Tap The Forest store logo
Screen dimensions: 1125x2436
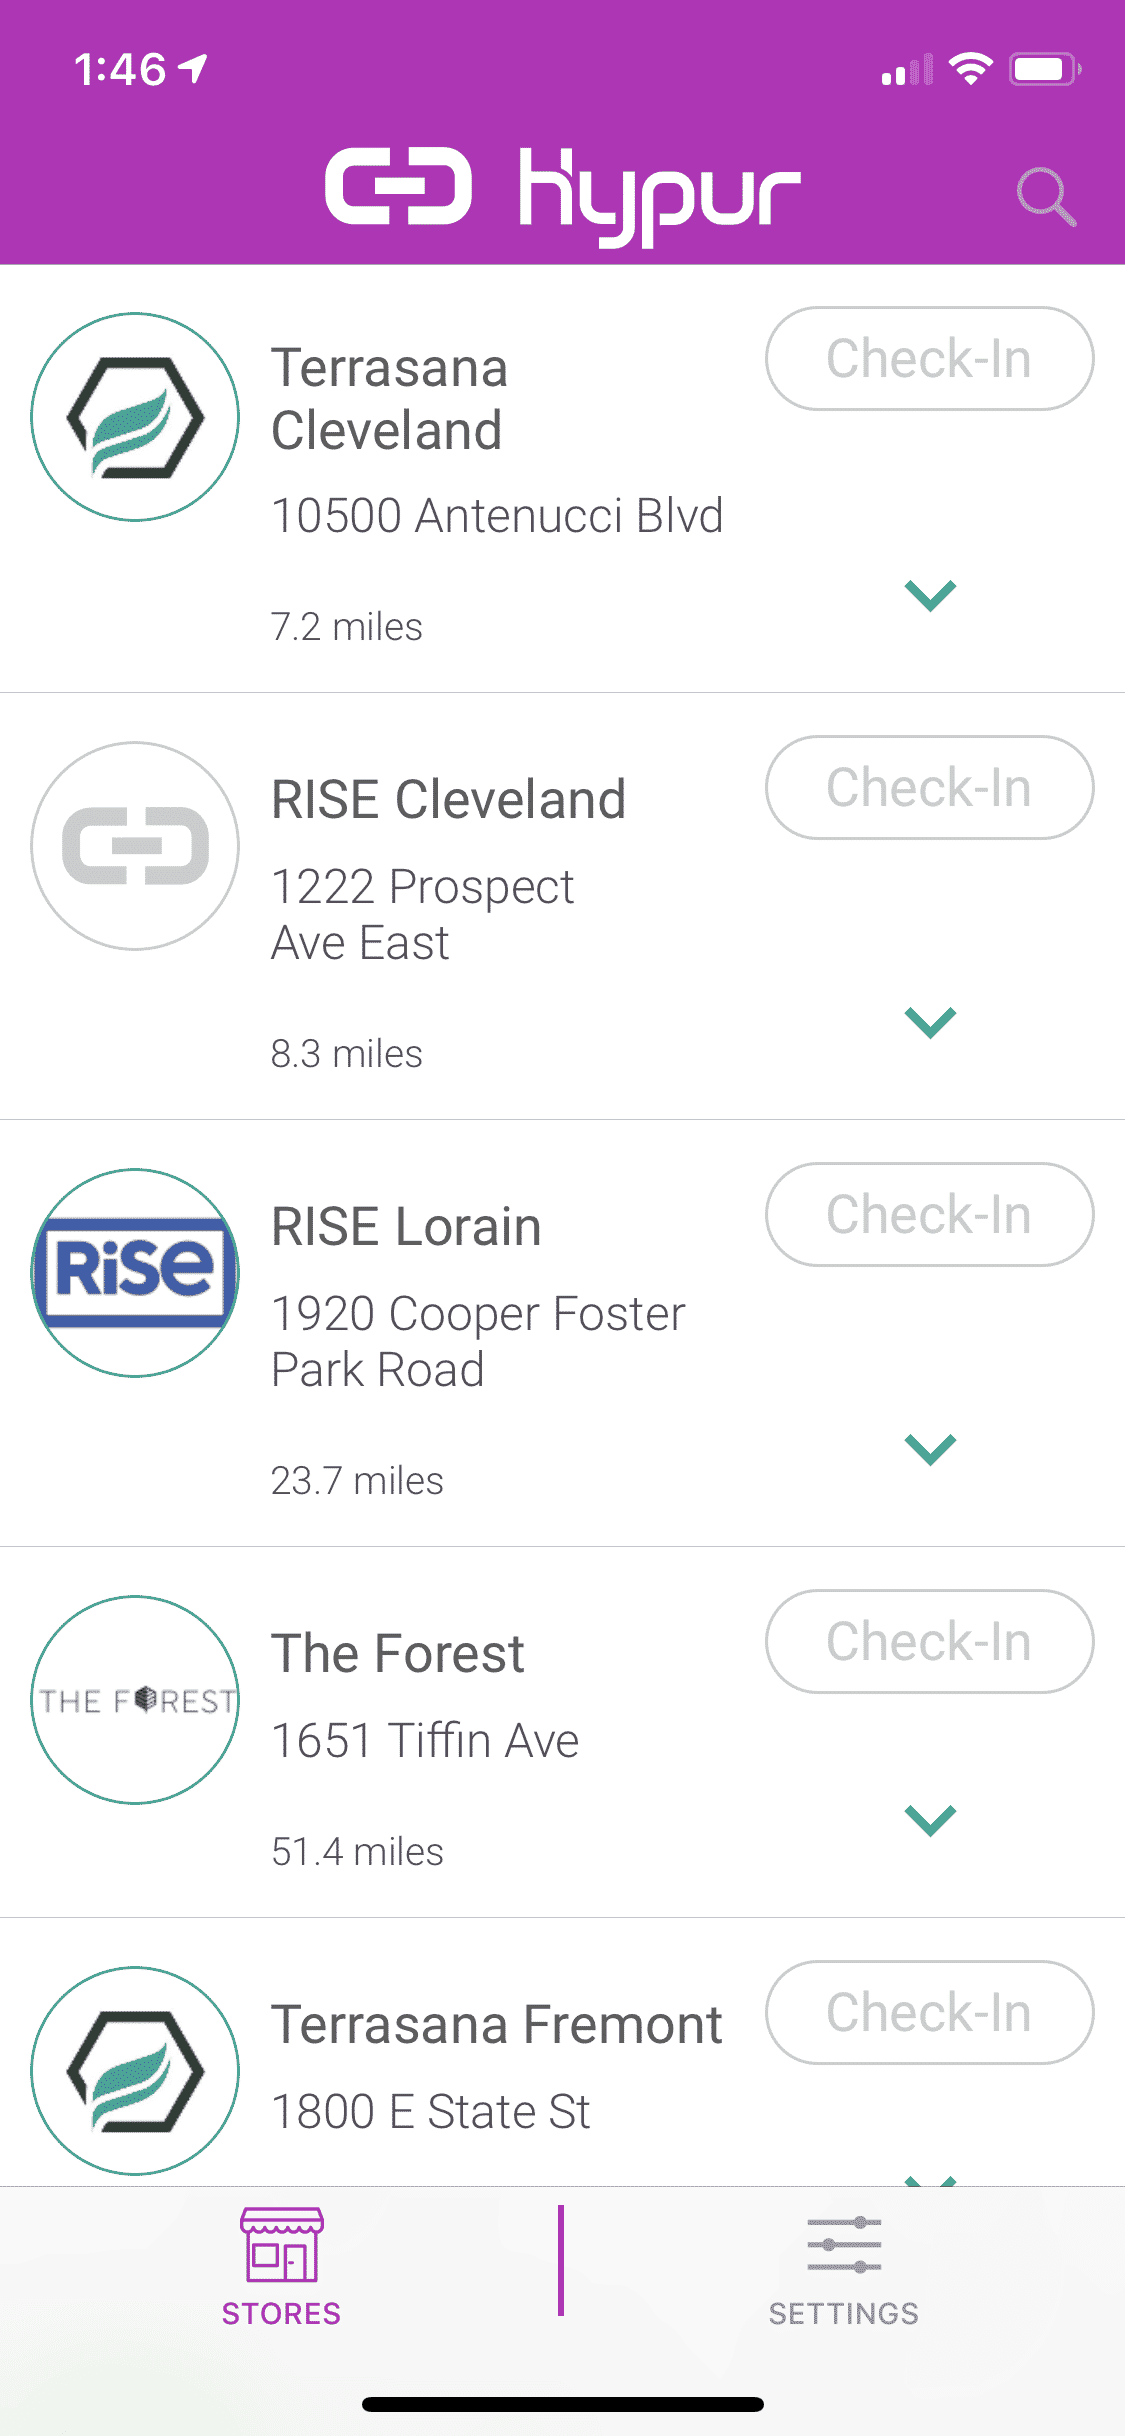coord(135,1700)
